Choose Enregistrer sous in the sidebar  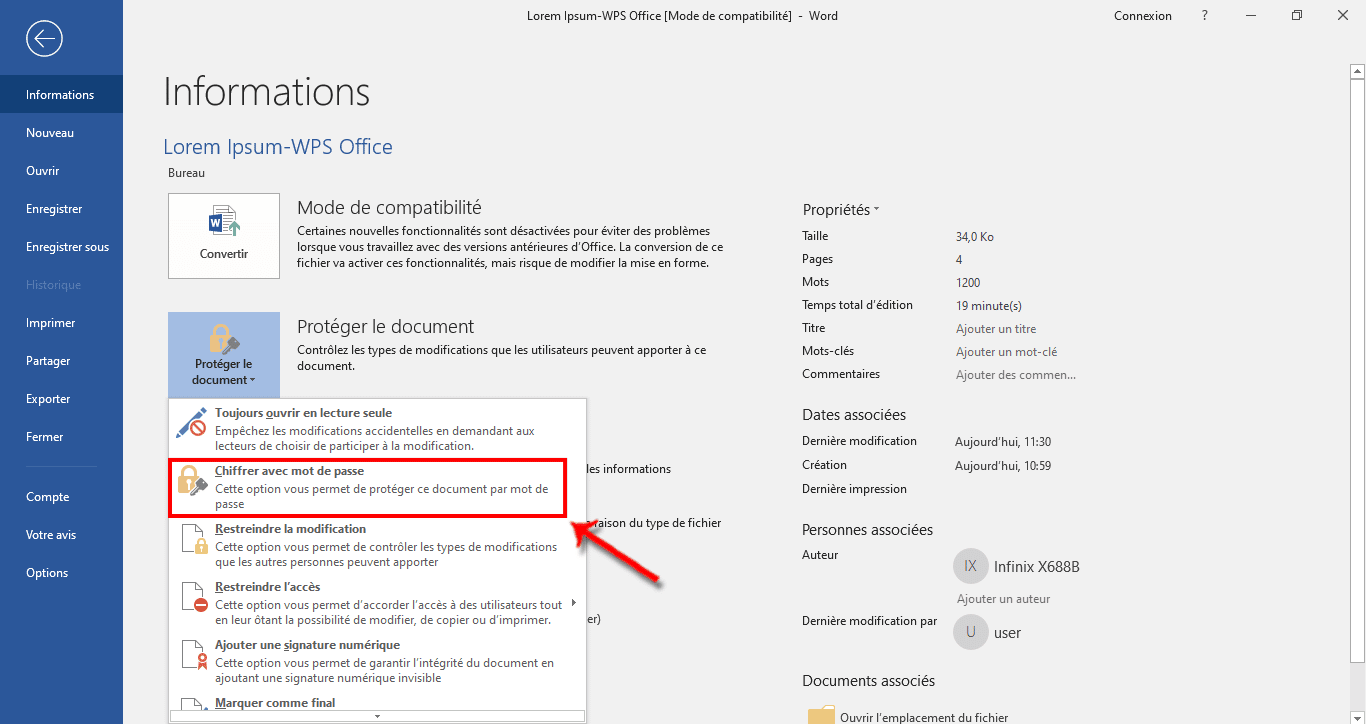coord(61,247)
